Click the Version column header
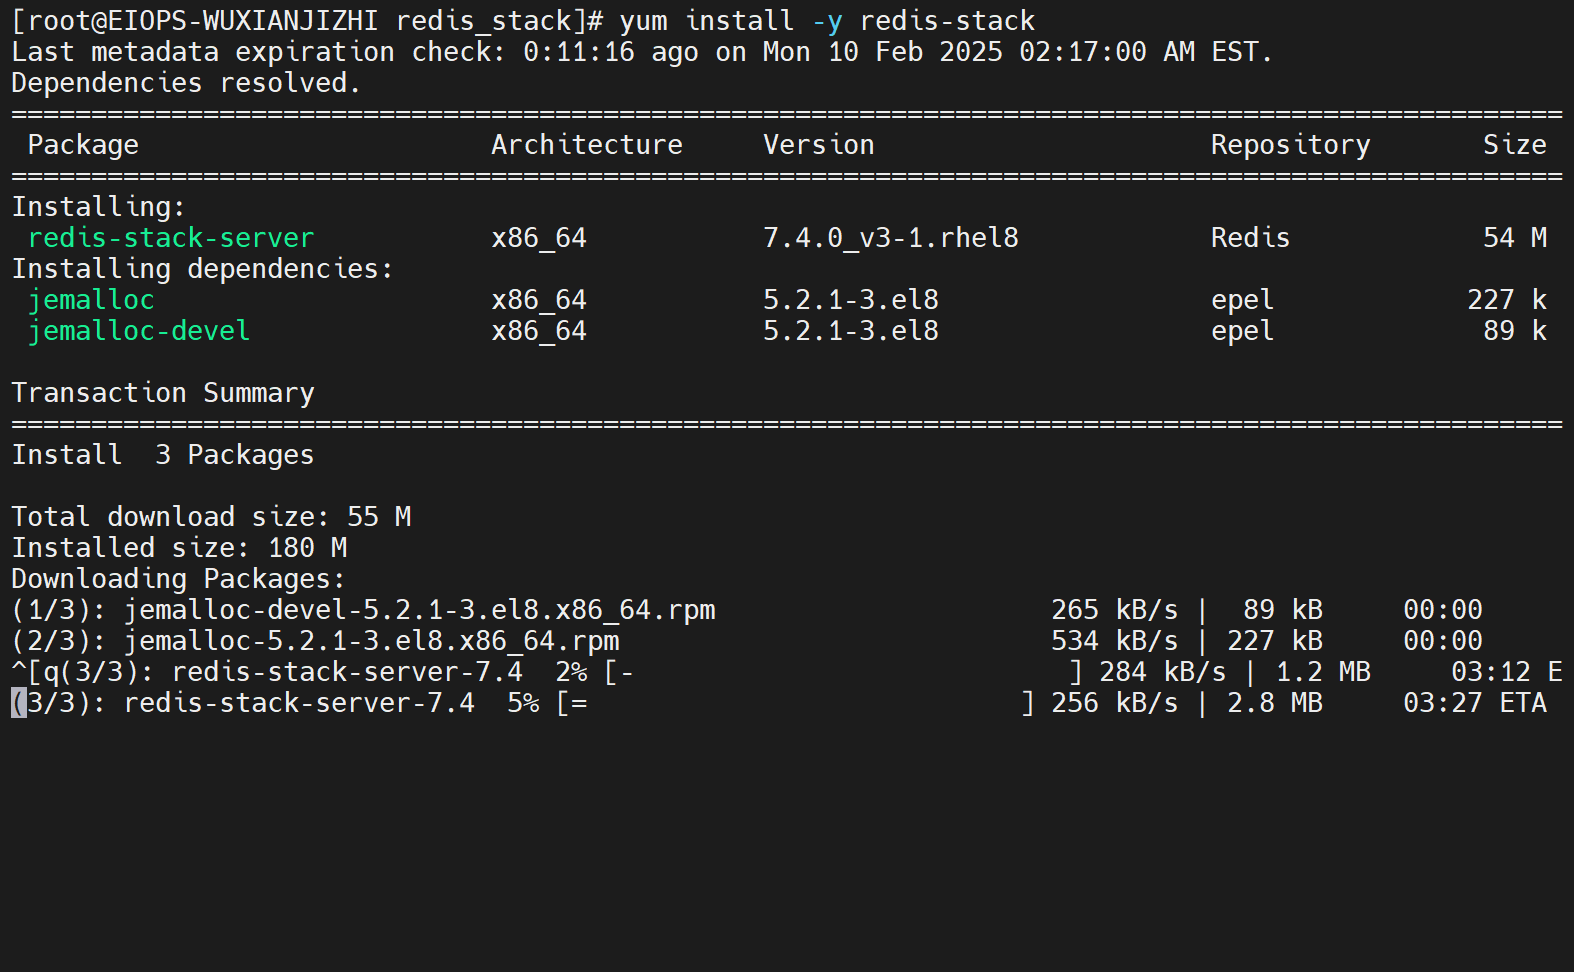Screen dimensions: 1574x972 click(x=818, y=145)
